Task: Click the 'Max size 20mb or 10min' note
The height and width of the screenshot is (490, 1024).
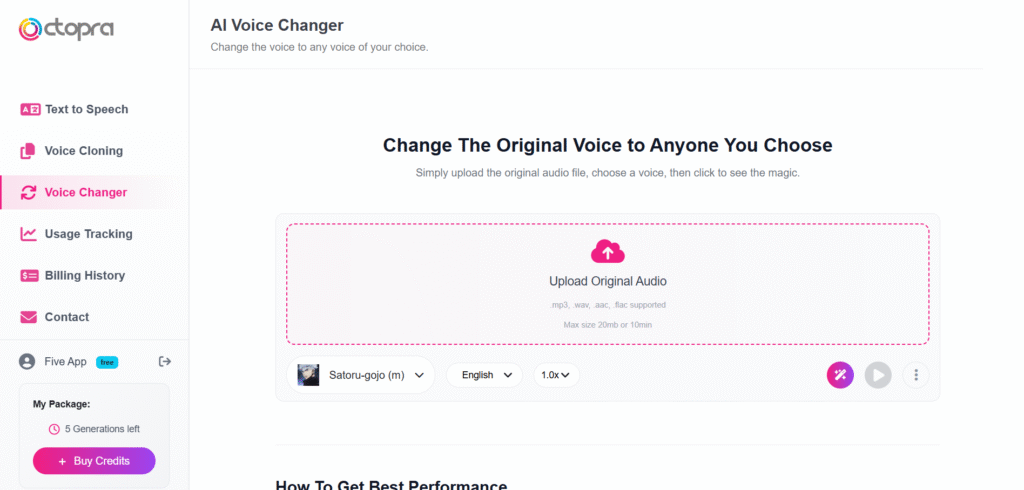Action: coord(607,325)
